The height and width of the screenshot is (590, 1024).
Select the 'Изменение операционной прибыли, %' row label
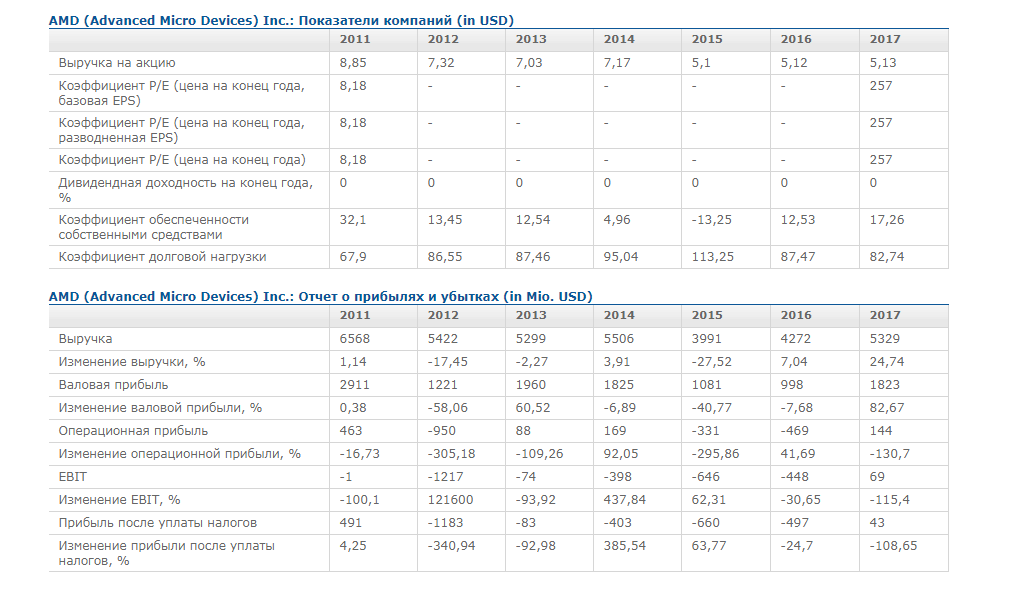180,453
